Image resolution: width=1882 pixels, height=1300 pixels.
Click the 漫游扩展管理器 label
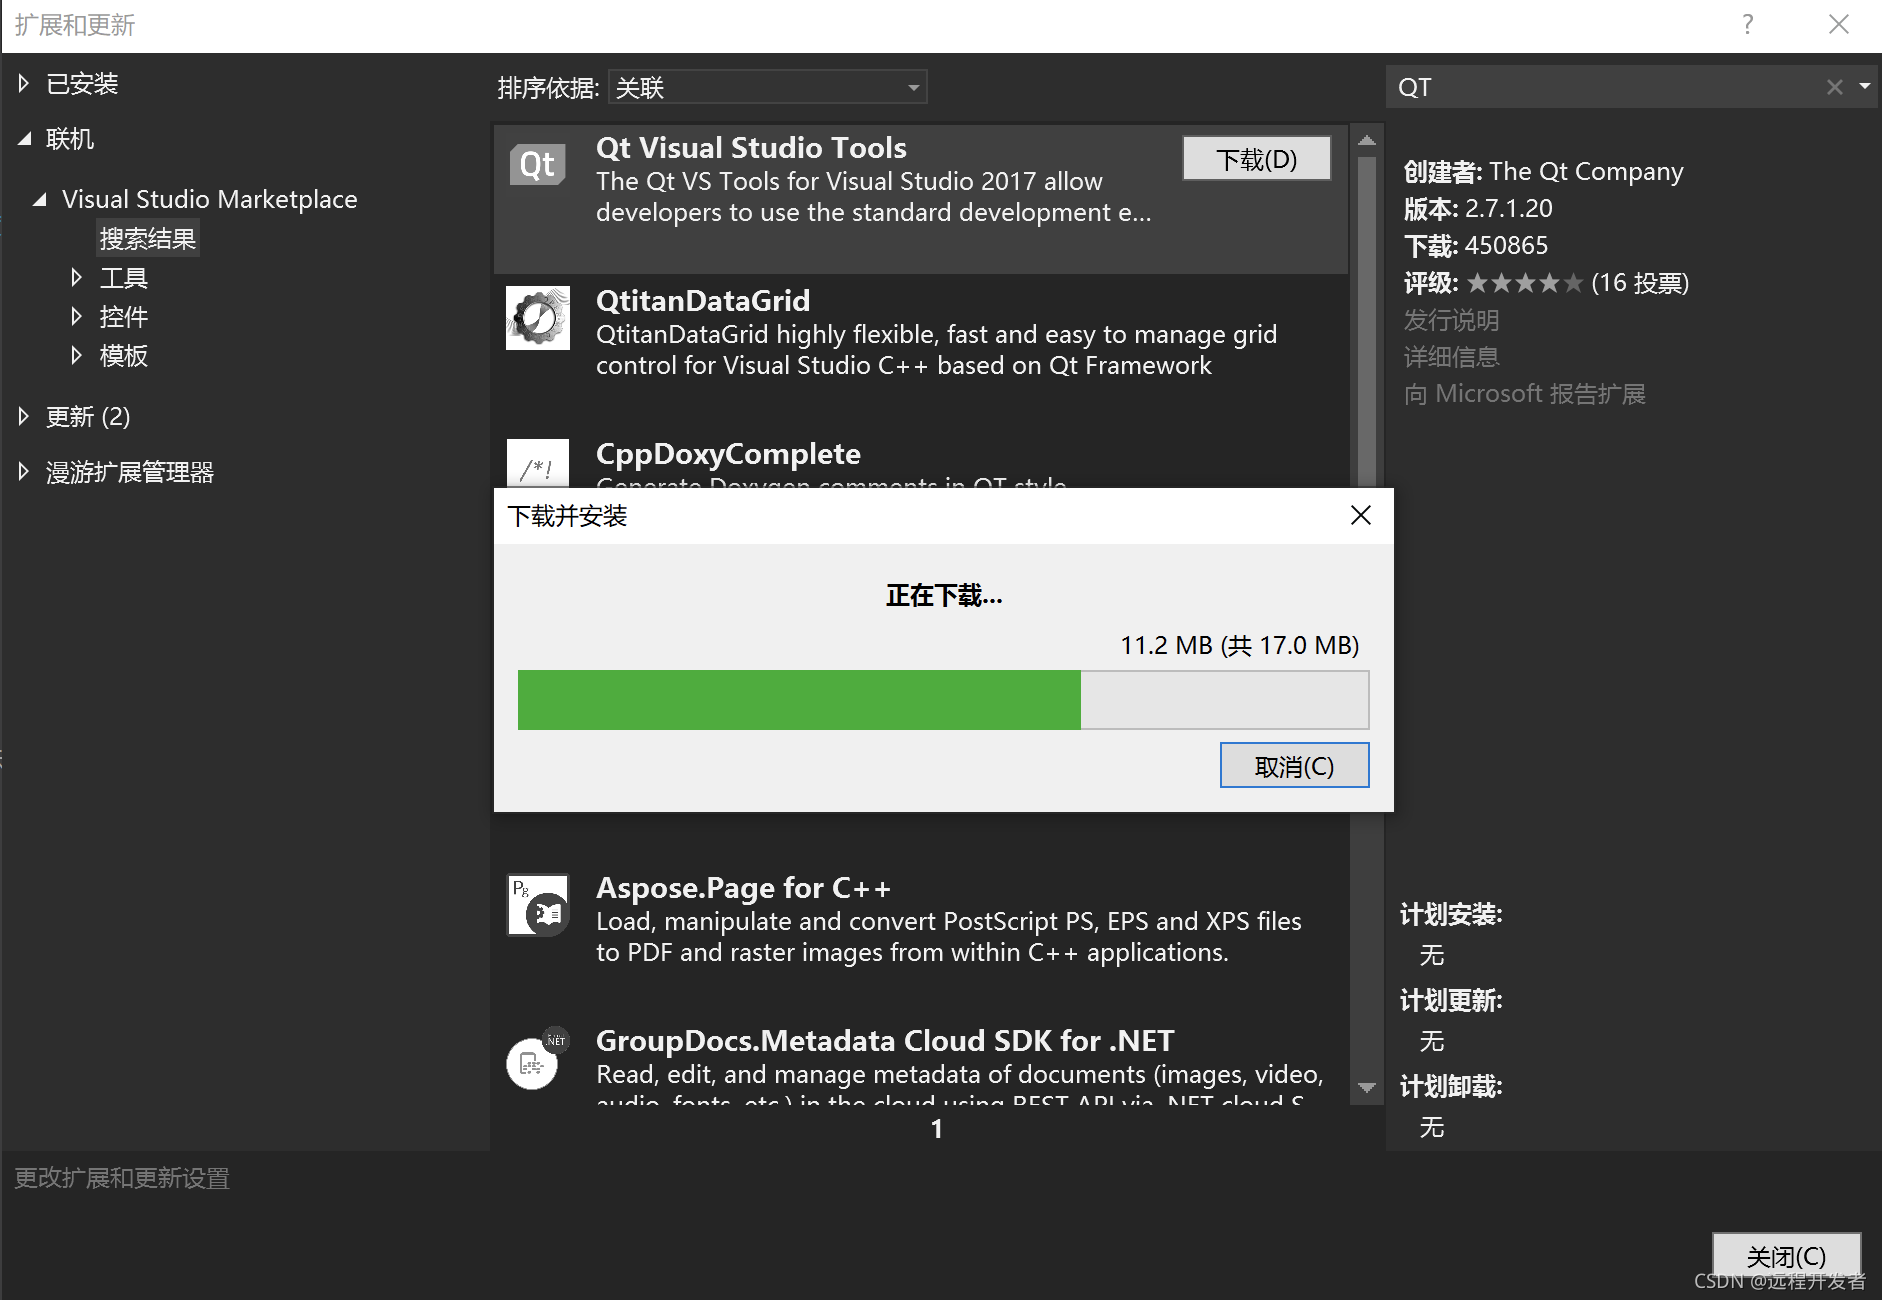[x=130, y=472]
